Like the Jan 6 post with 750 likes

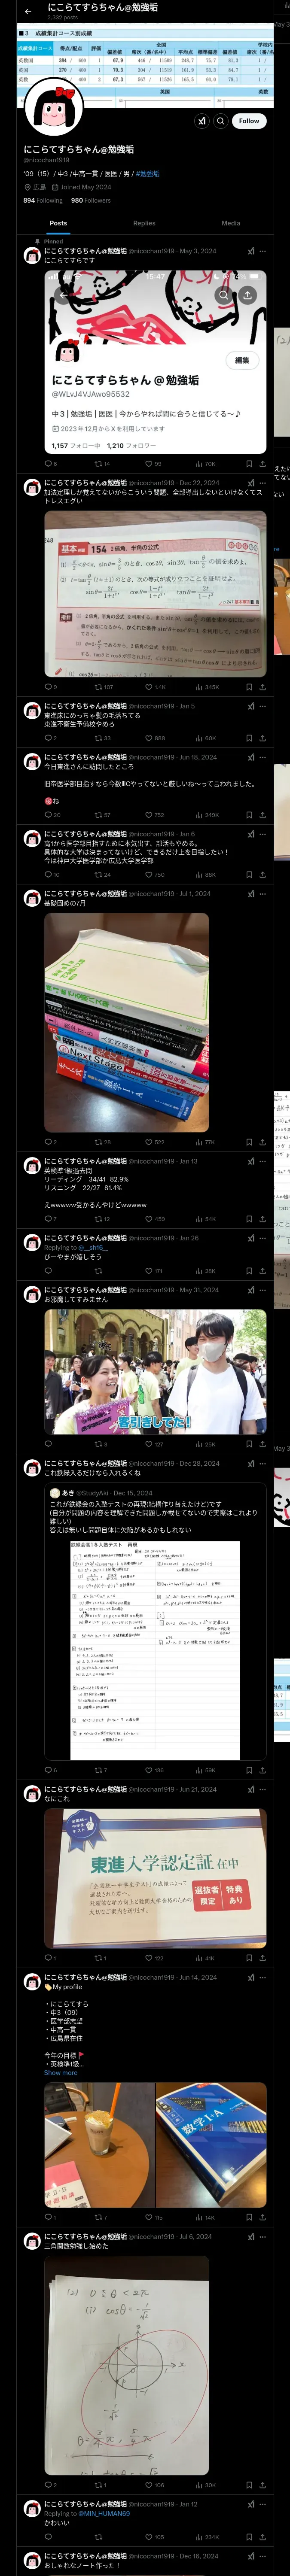[x=154, y=875]
